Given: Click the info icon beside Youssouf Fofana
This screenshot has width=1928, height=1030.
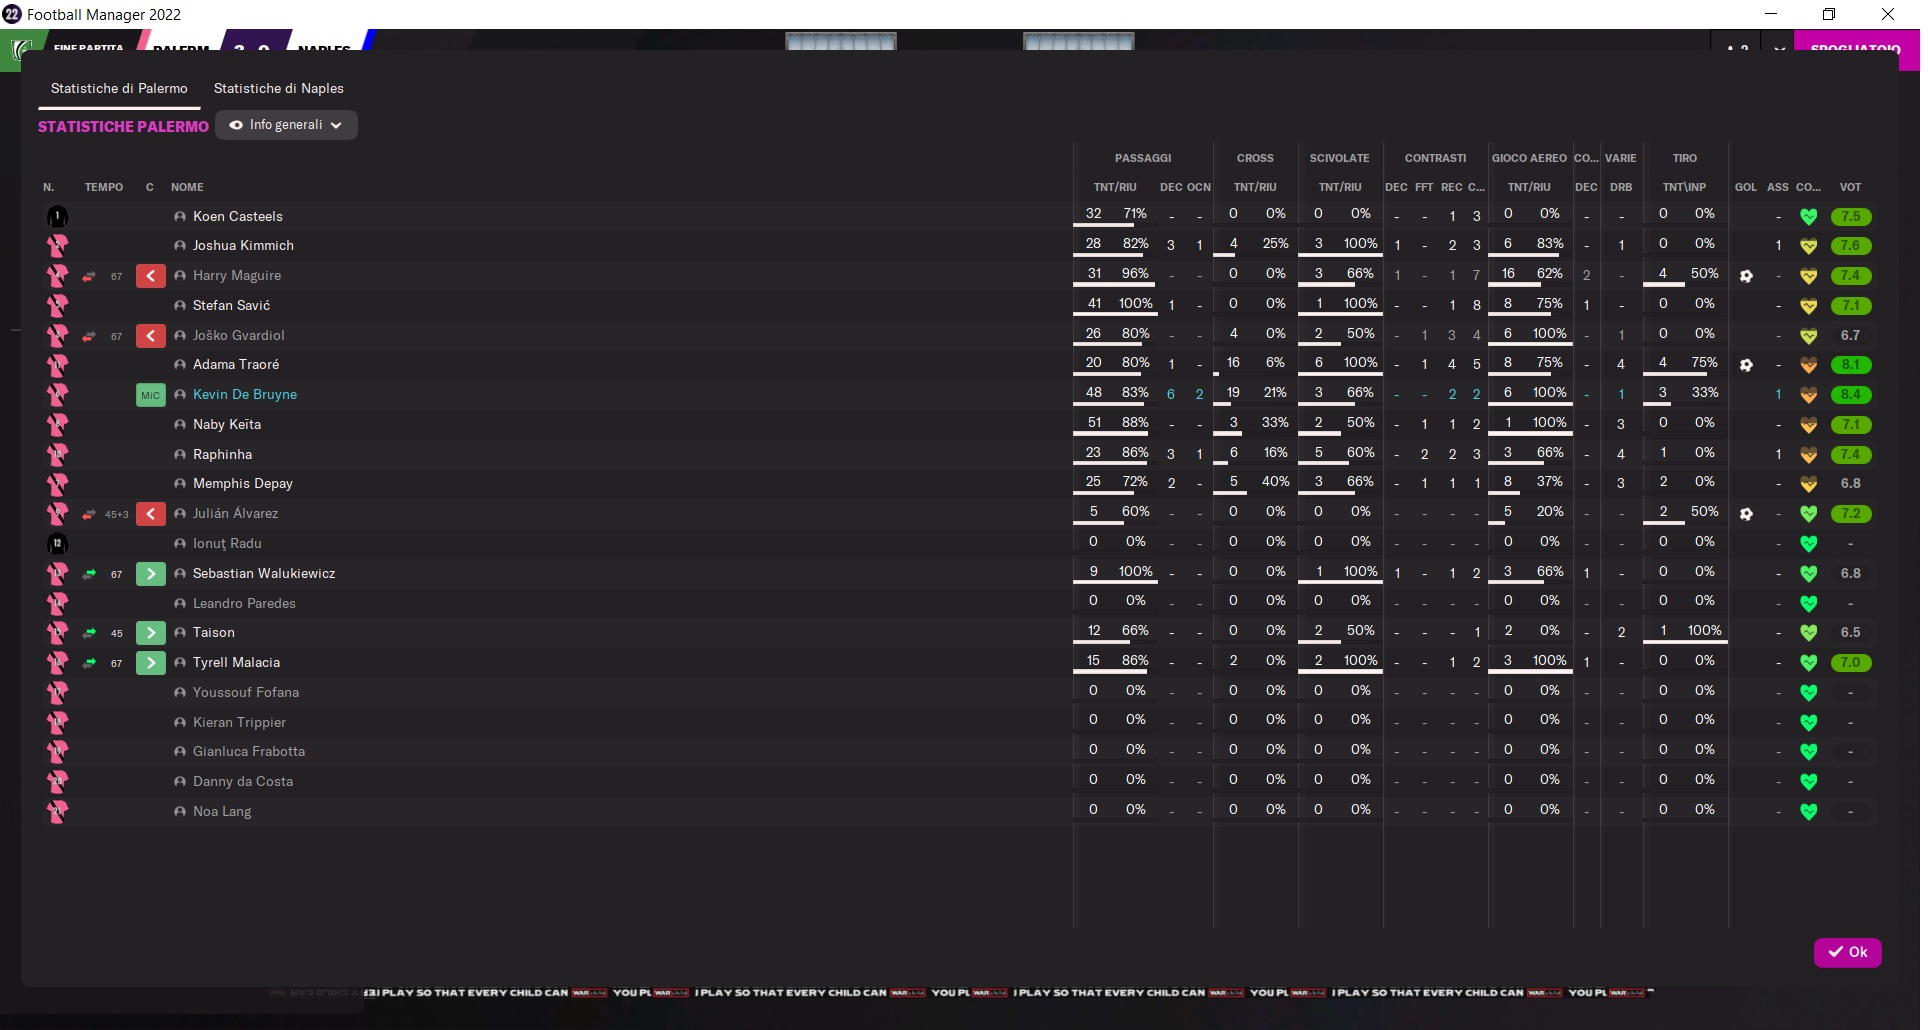Looking at the screenshot, I should tap(180, 692).
